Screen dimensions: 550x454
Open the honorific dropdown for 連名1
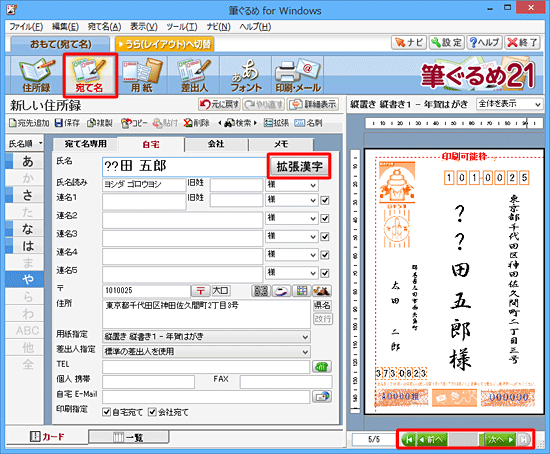click(291, 200)
